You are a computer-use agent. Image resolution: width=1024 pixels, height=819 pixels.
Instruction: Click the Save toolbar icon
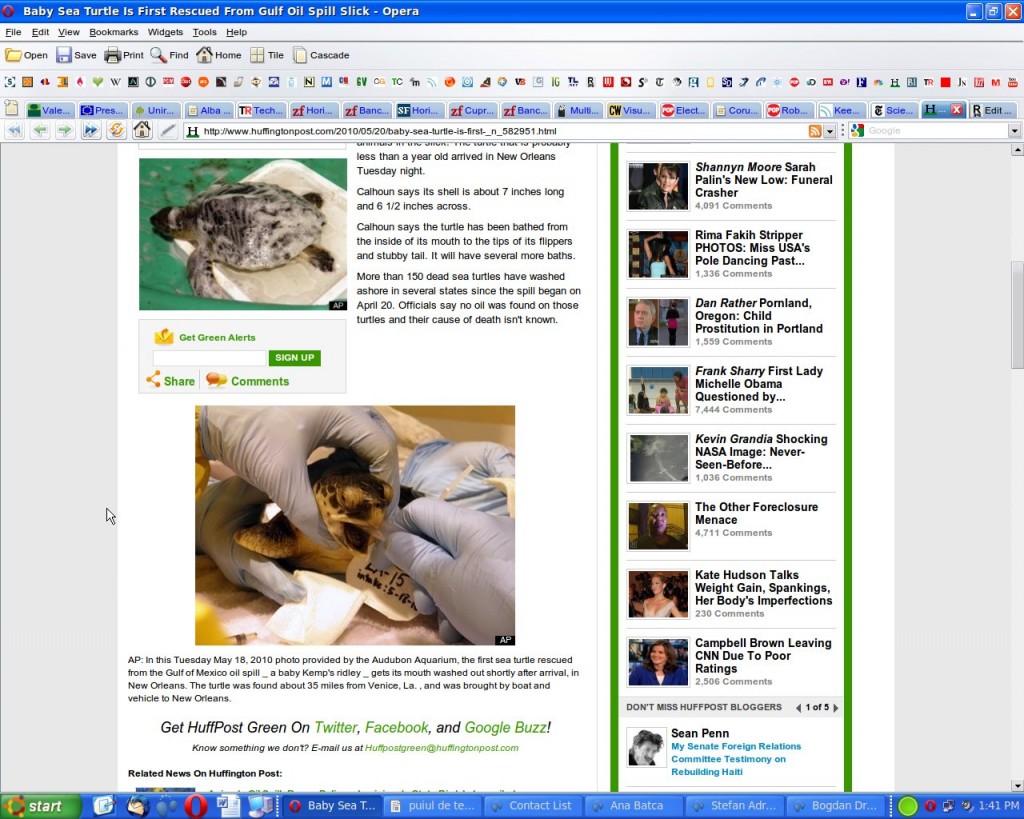pyautogui.click(x=63, y=55)
